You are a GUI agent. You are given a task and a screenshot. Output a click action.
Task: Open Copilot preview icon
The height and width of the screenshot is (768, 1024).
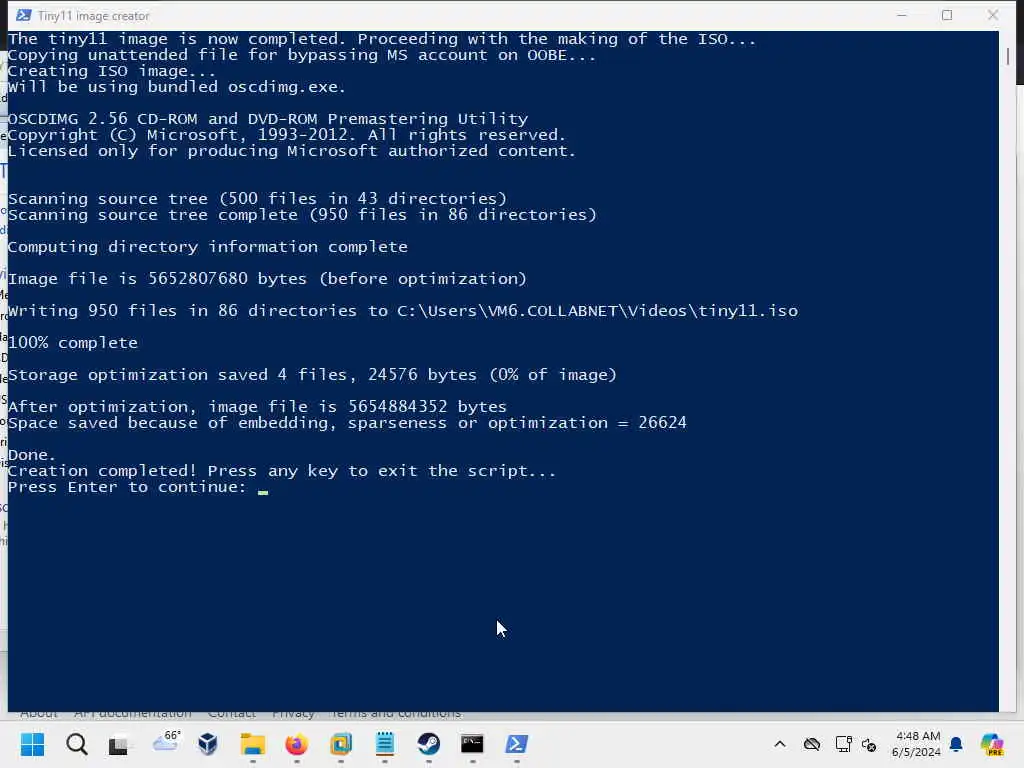pos(992,744)
